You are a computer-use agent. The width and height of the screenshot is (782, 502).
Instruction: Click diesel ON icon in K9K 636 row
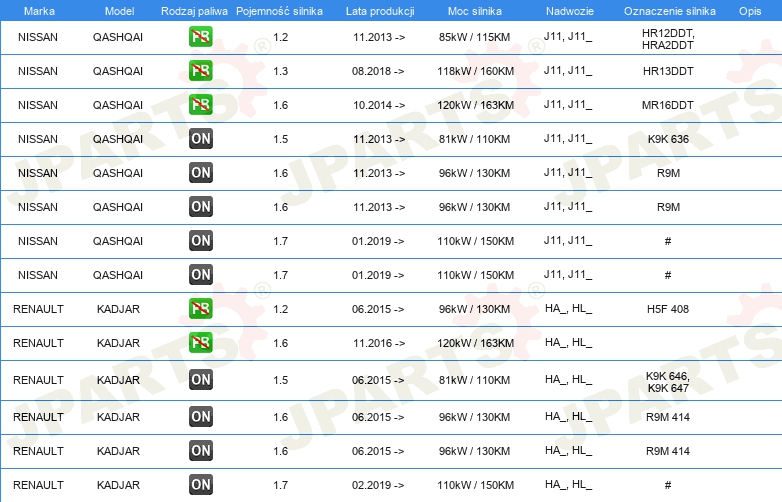pos(200,139)
